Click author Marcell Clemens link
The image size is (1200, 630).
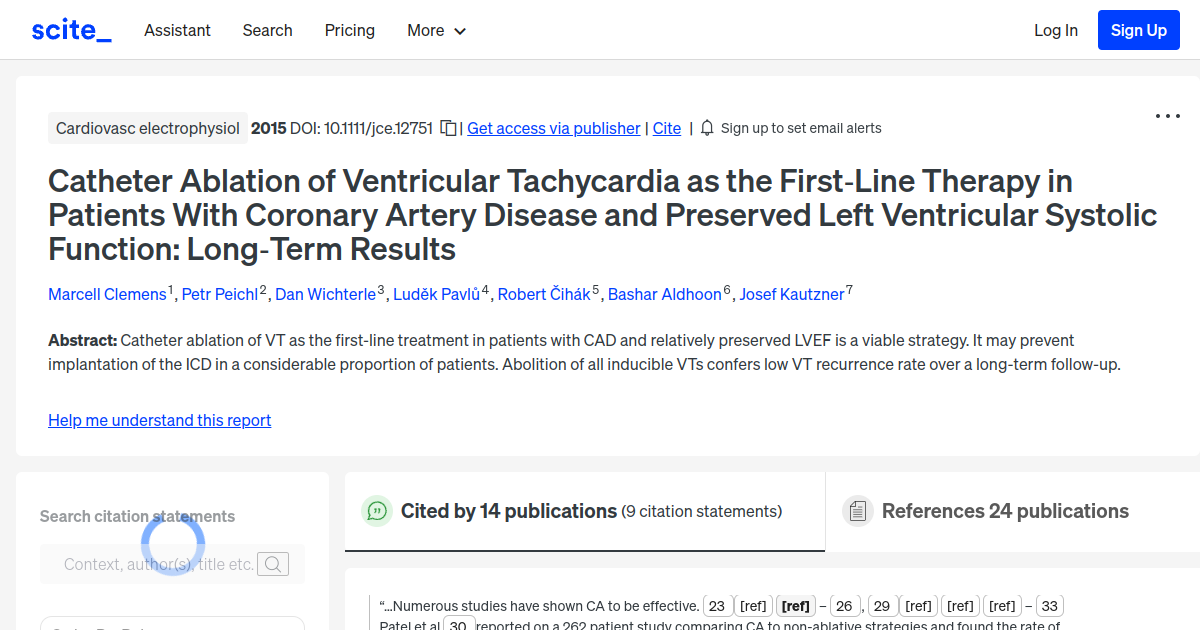click(107, 294)
